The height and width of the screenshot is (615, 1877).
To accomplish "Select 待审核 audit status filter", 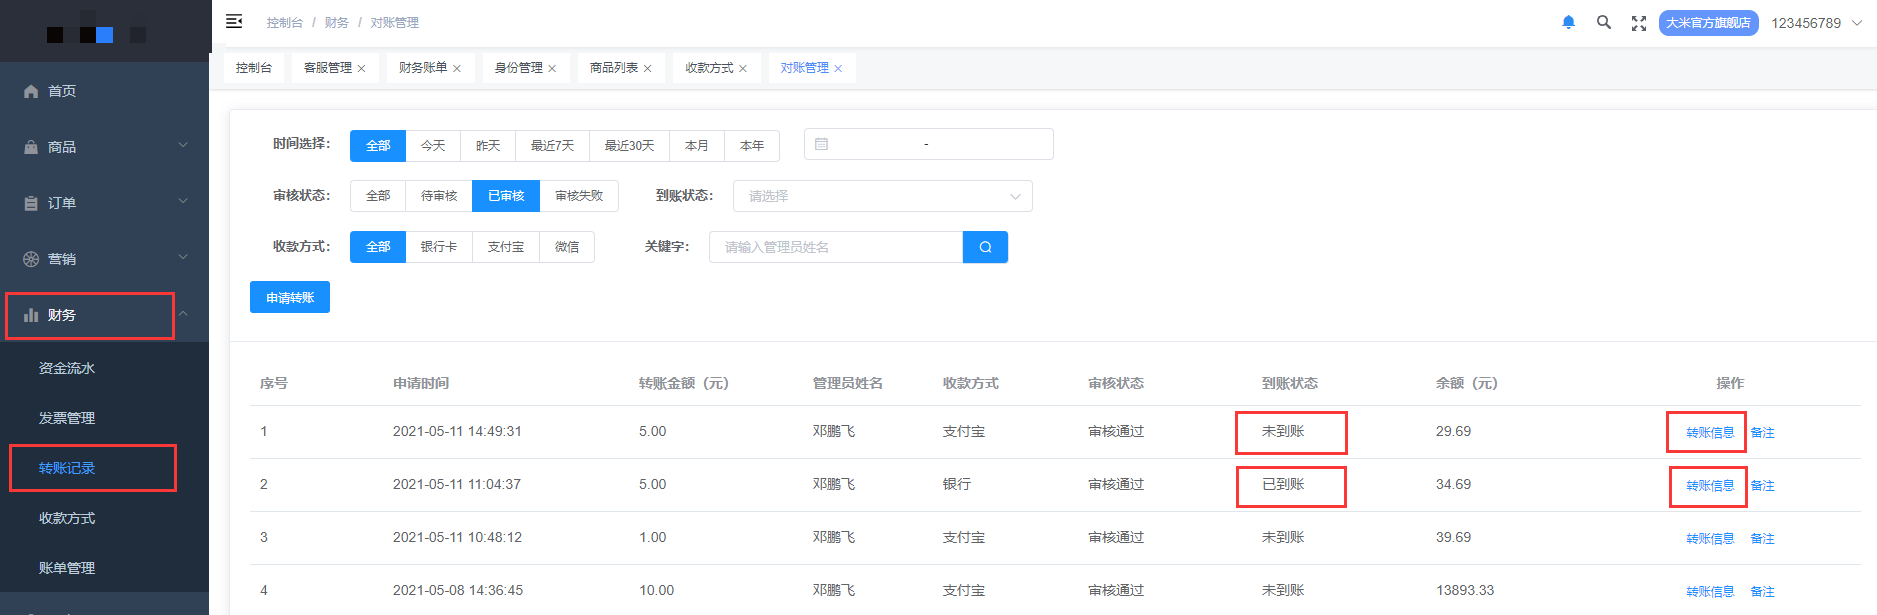I will pyautogui.click(x=439, y=196).
